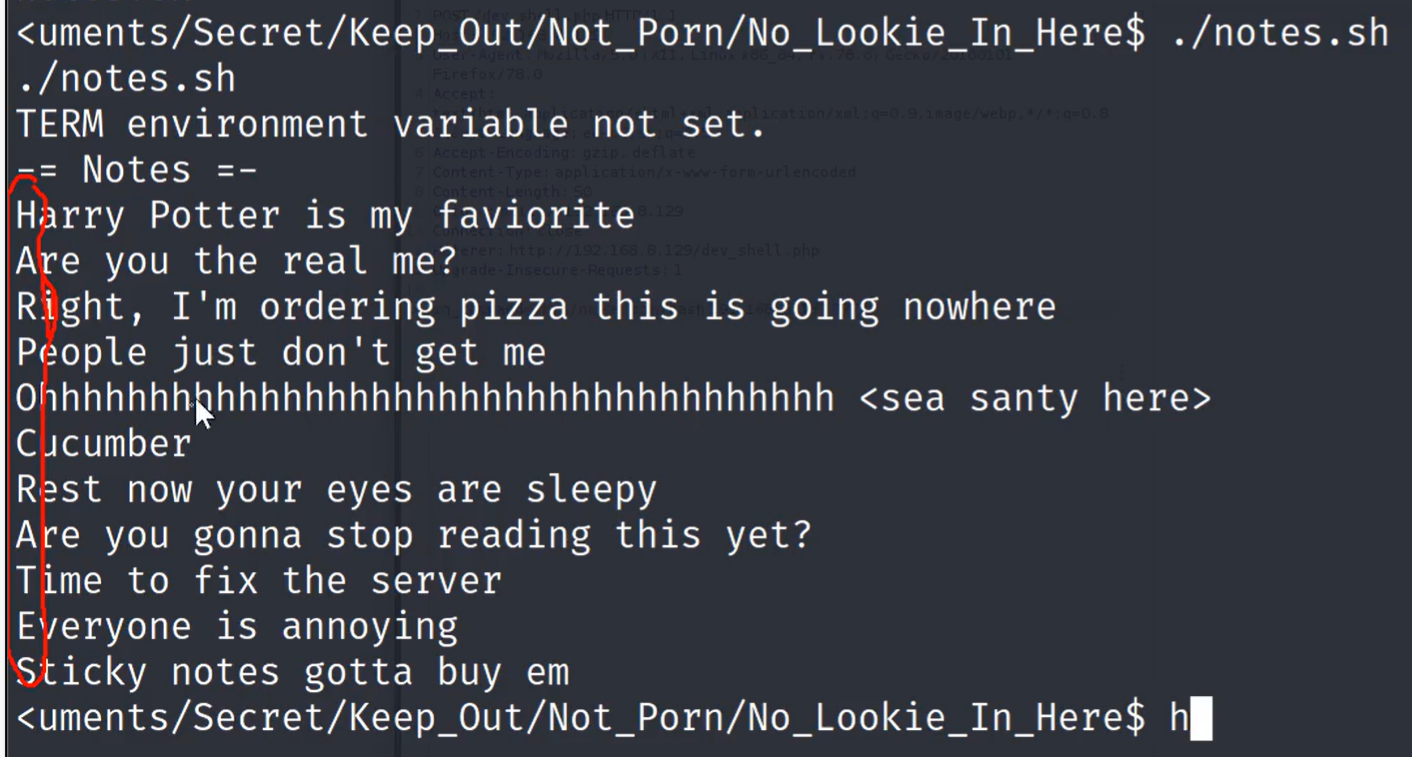Click the "-= Notes =-" header line
The width and height of the screenshot is (1412, 757).
(x=136, y=170)
